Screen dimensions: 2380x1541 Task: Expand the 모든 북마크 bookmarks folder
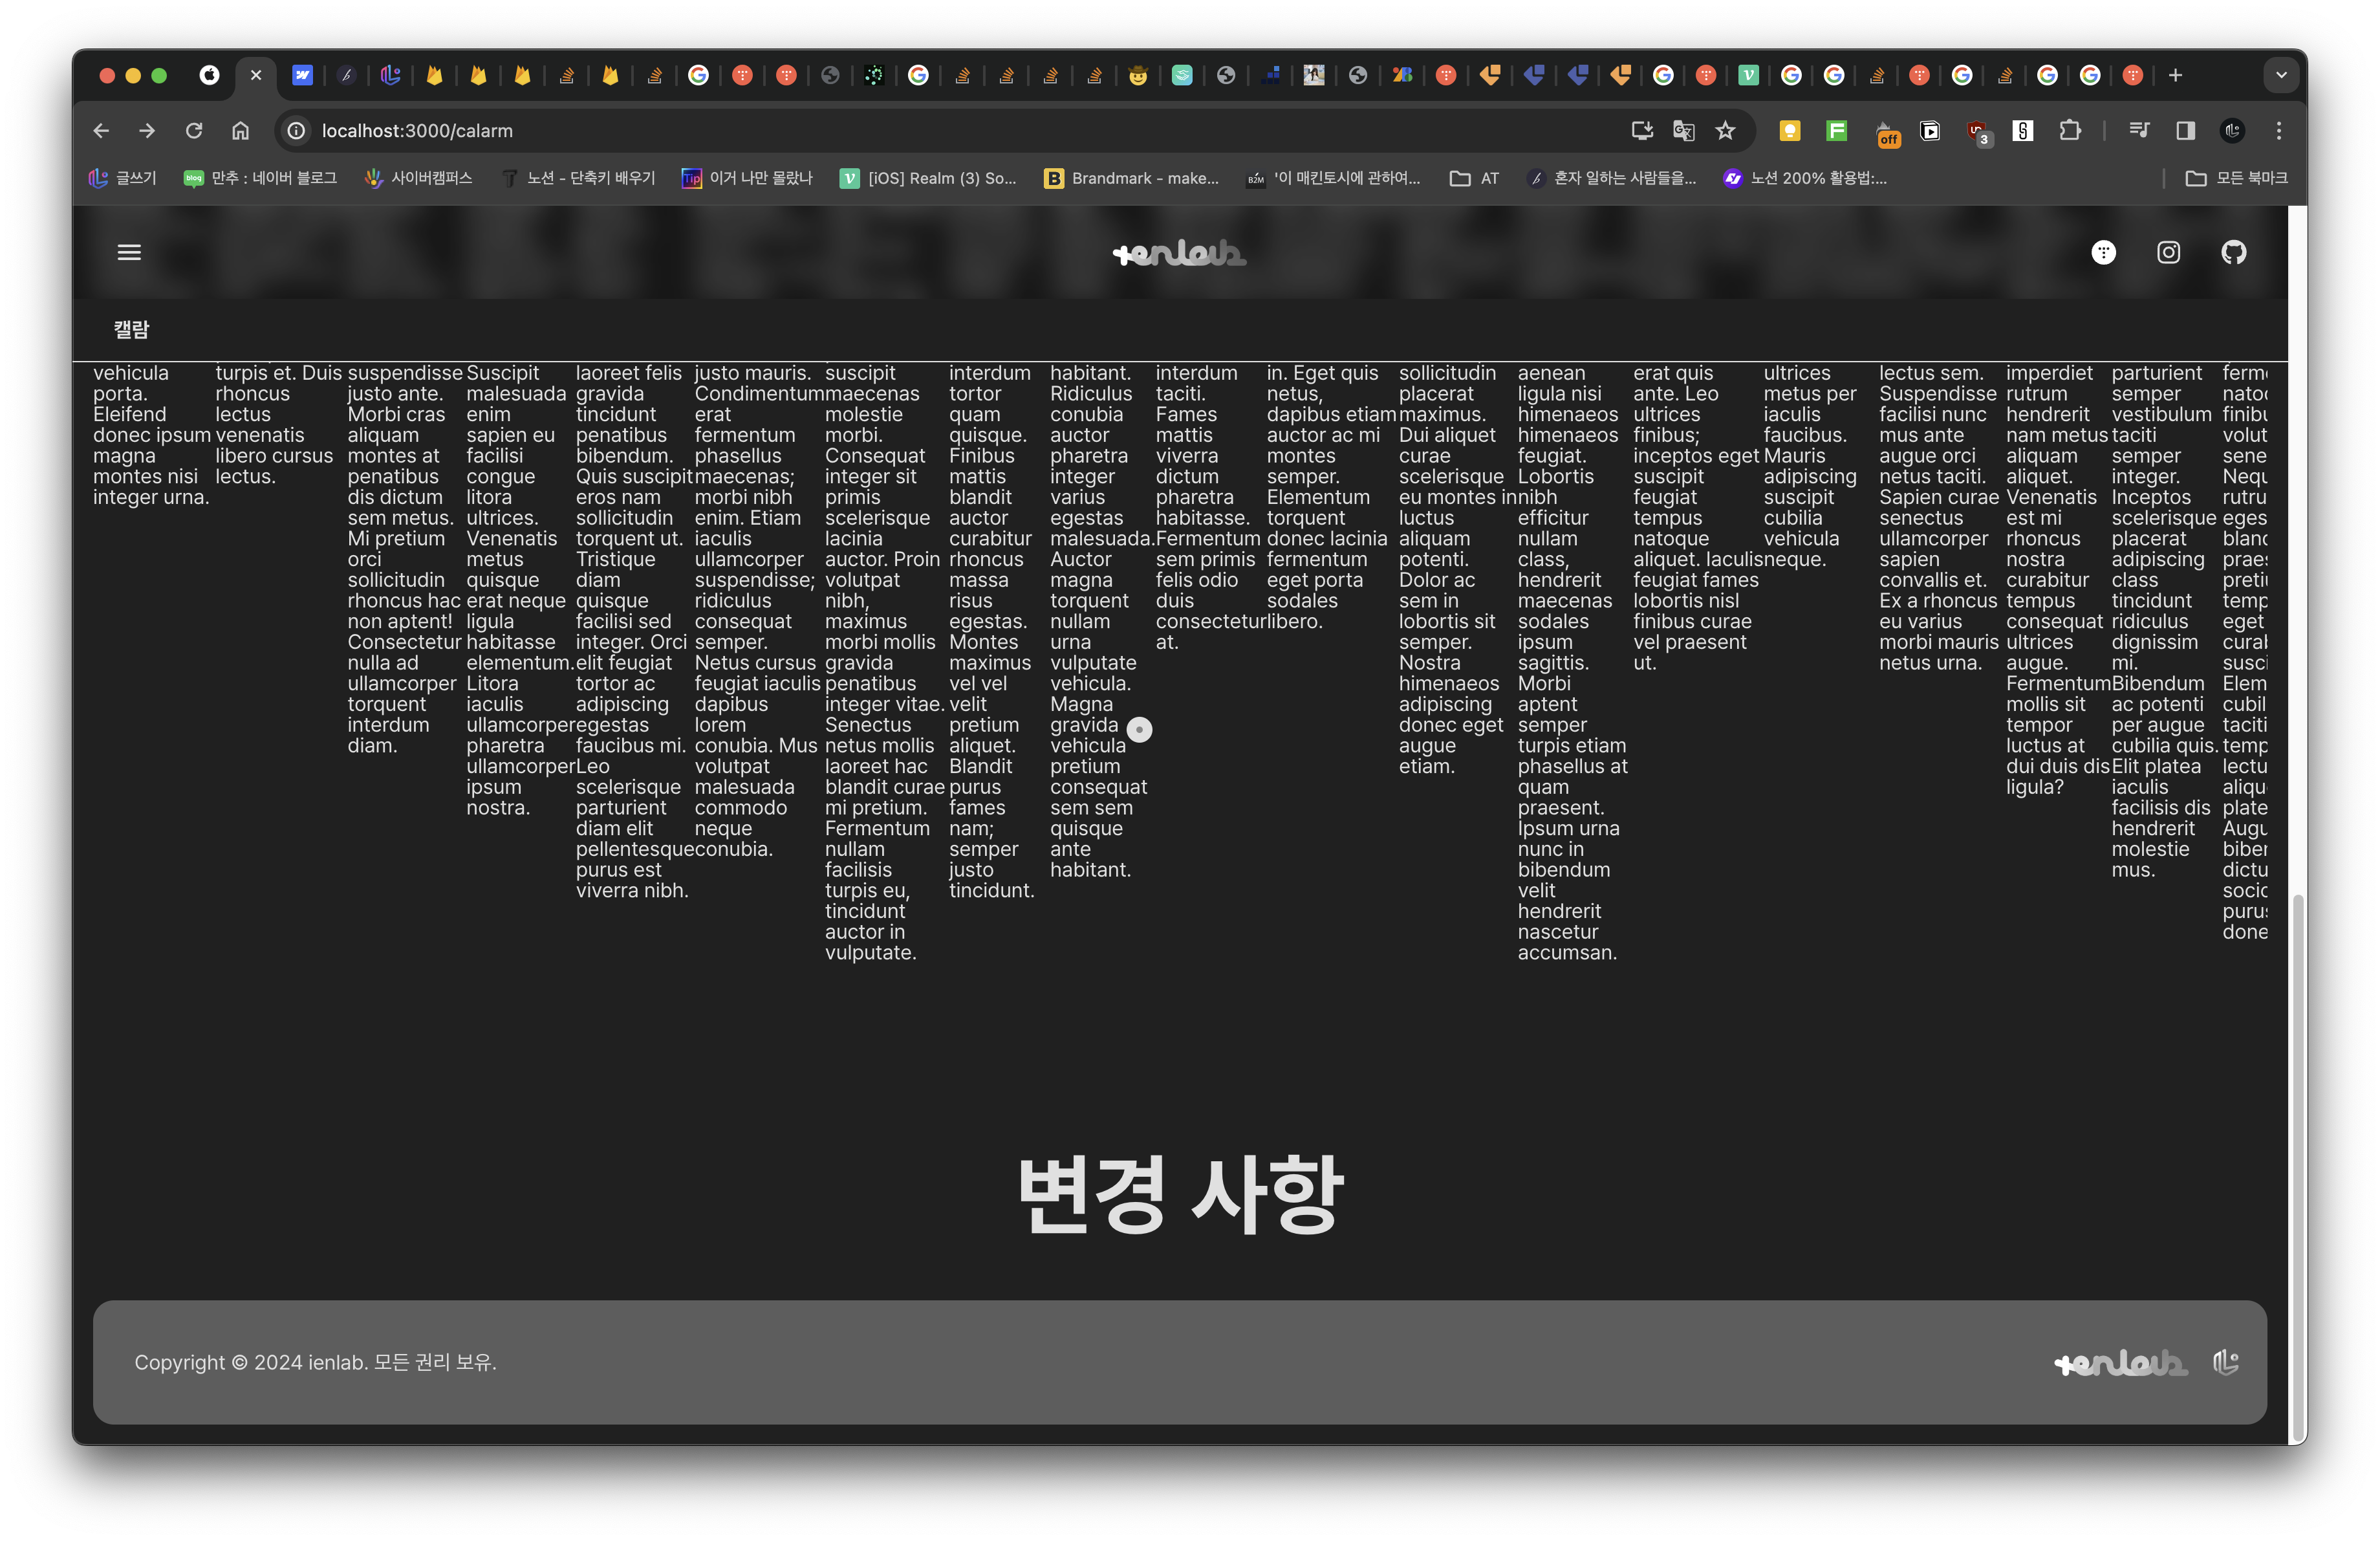tap(2236, 178)
